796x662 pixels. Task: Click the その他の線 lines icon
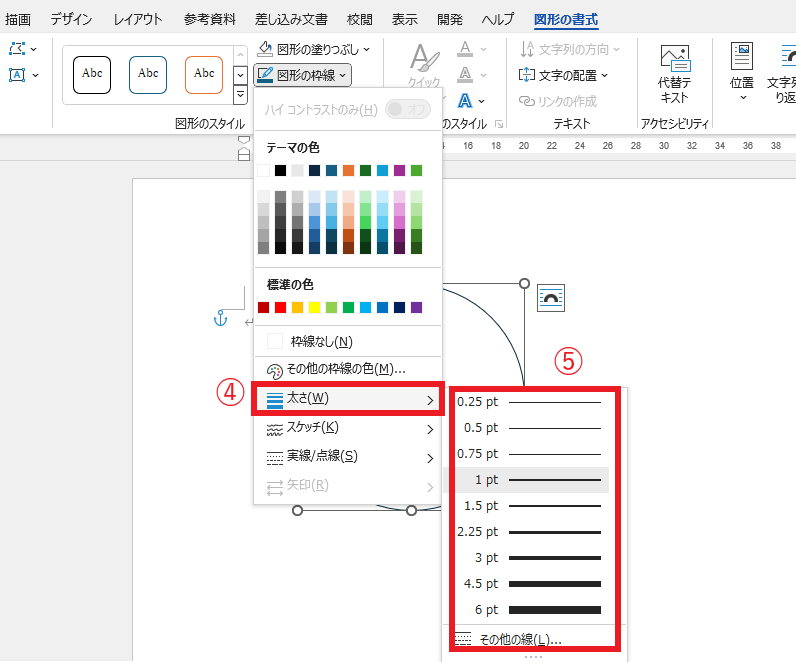[x=463, y=639]
